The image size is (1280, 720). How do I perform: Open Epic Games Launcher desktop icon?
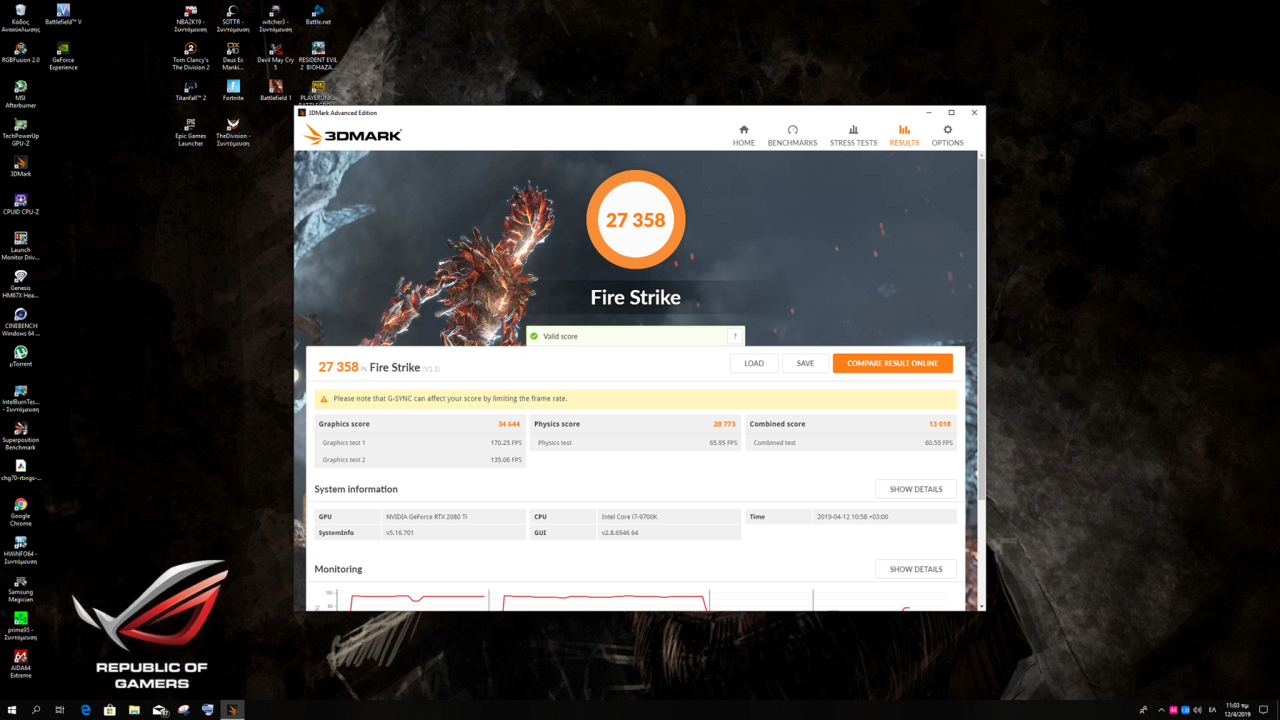(190, 132)
